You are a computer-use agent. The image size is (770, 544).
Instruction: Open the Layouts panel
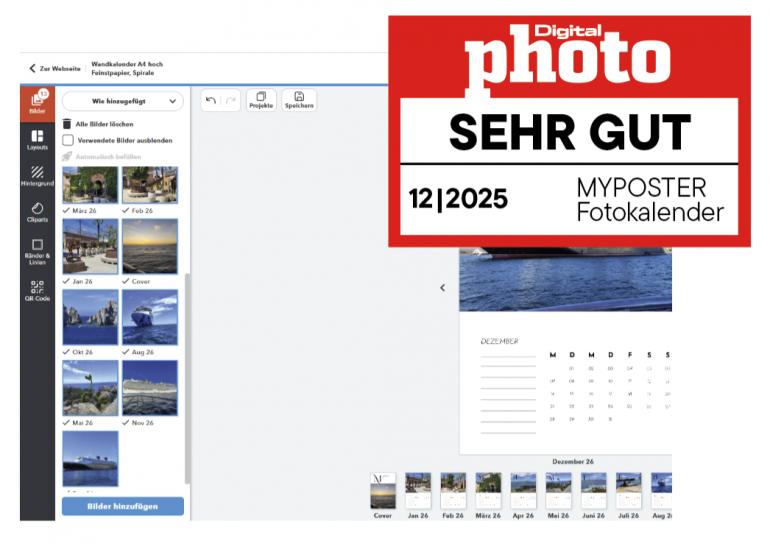point(37,140)
